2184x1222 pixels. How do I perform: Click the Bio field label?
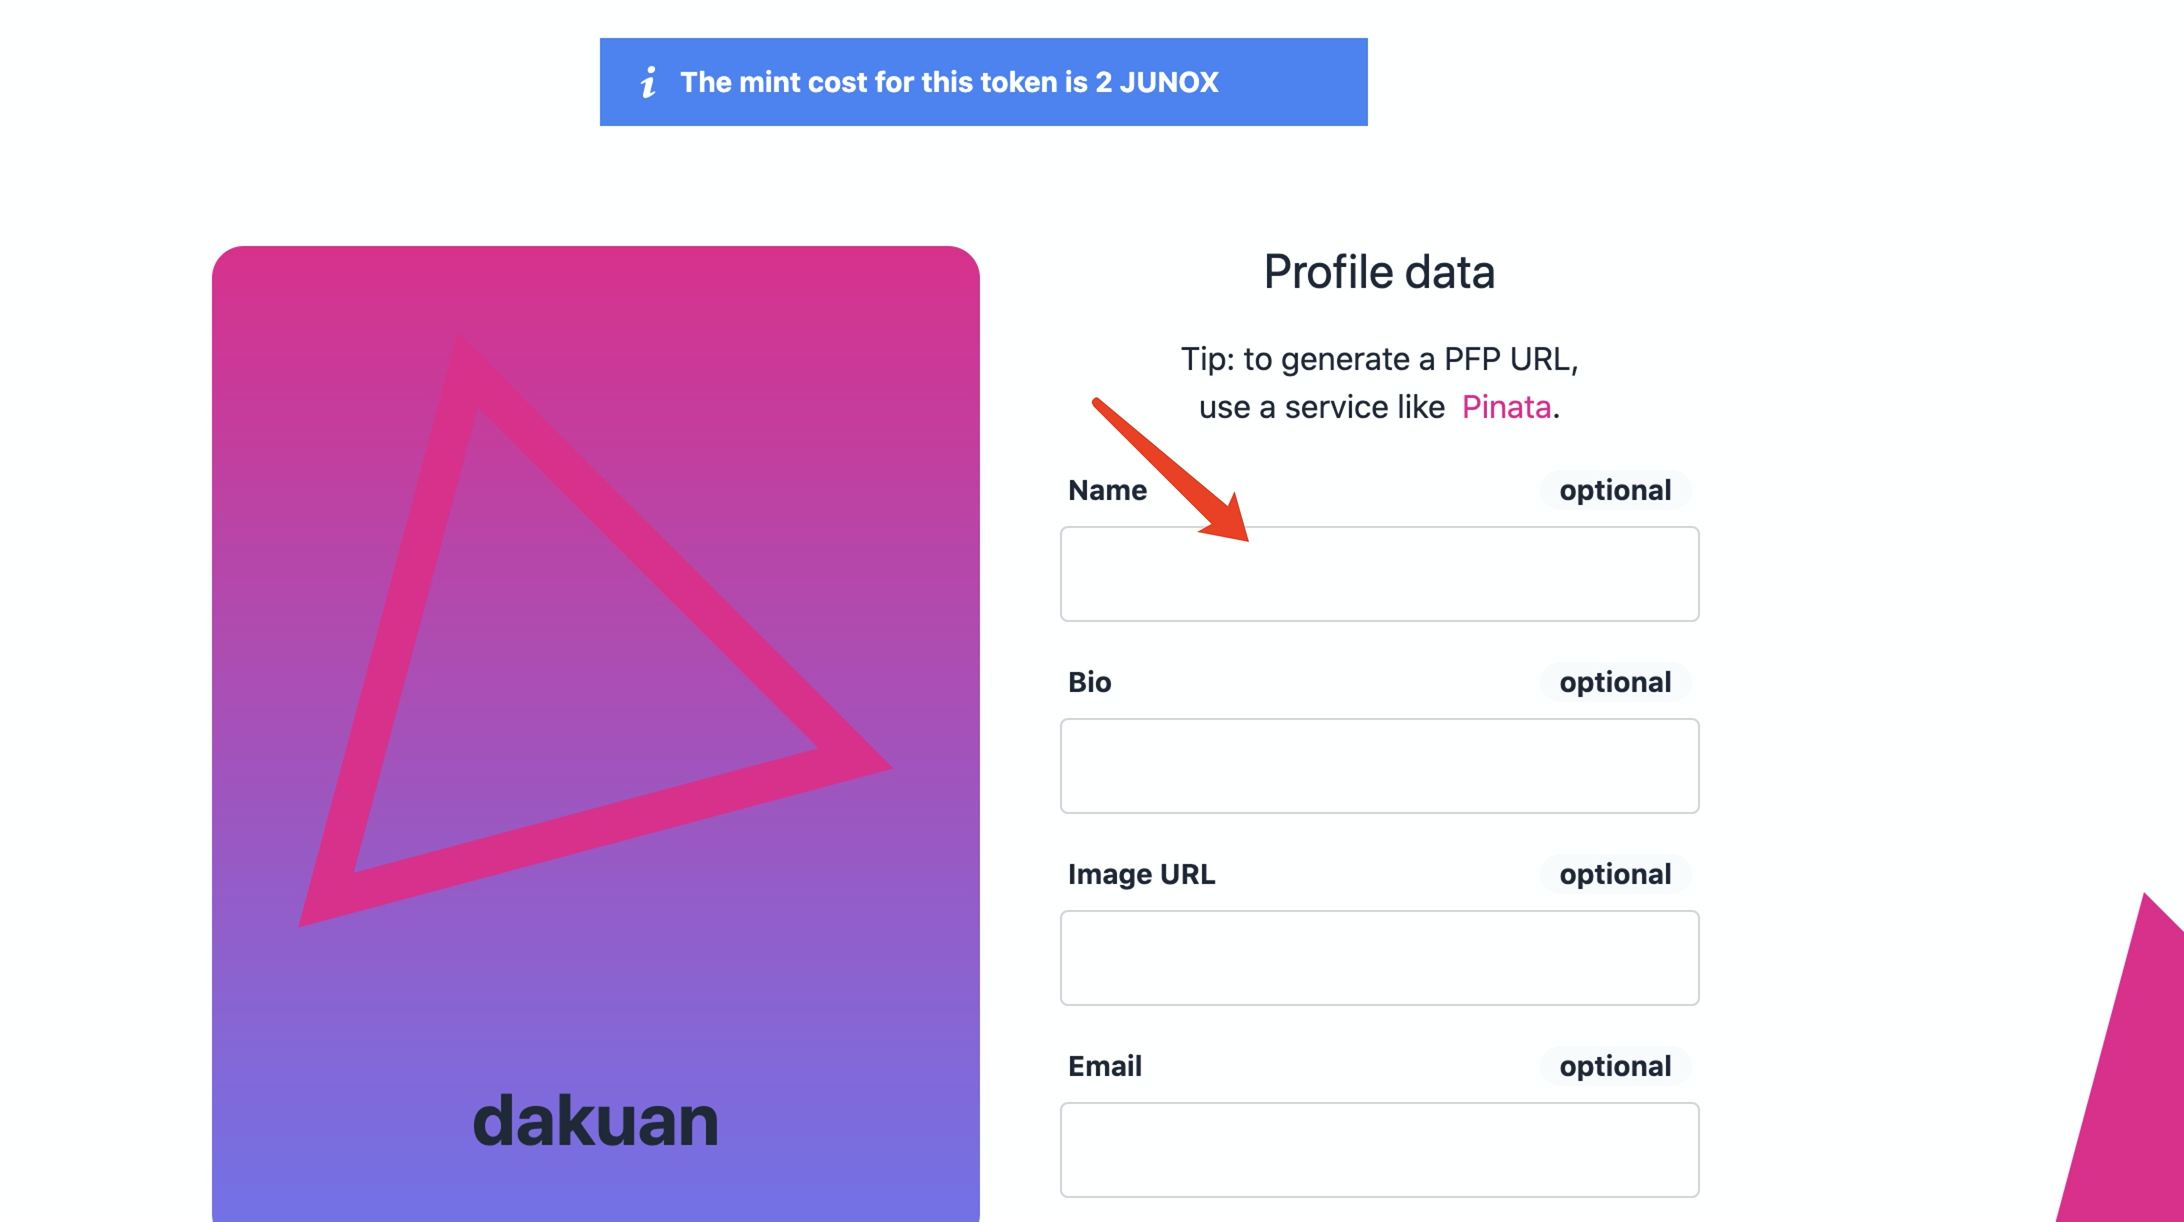pos(1089,682)
